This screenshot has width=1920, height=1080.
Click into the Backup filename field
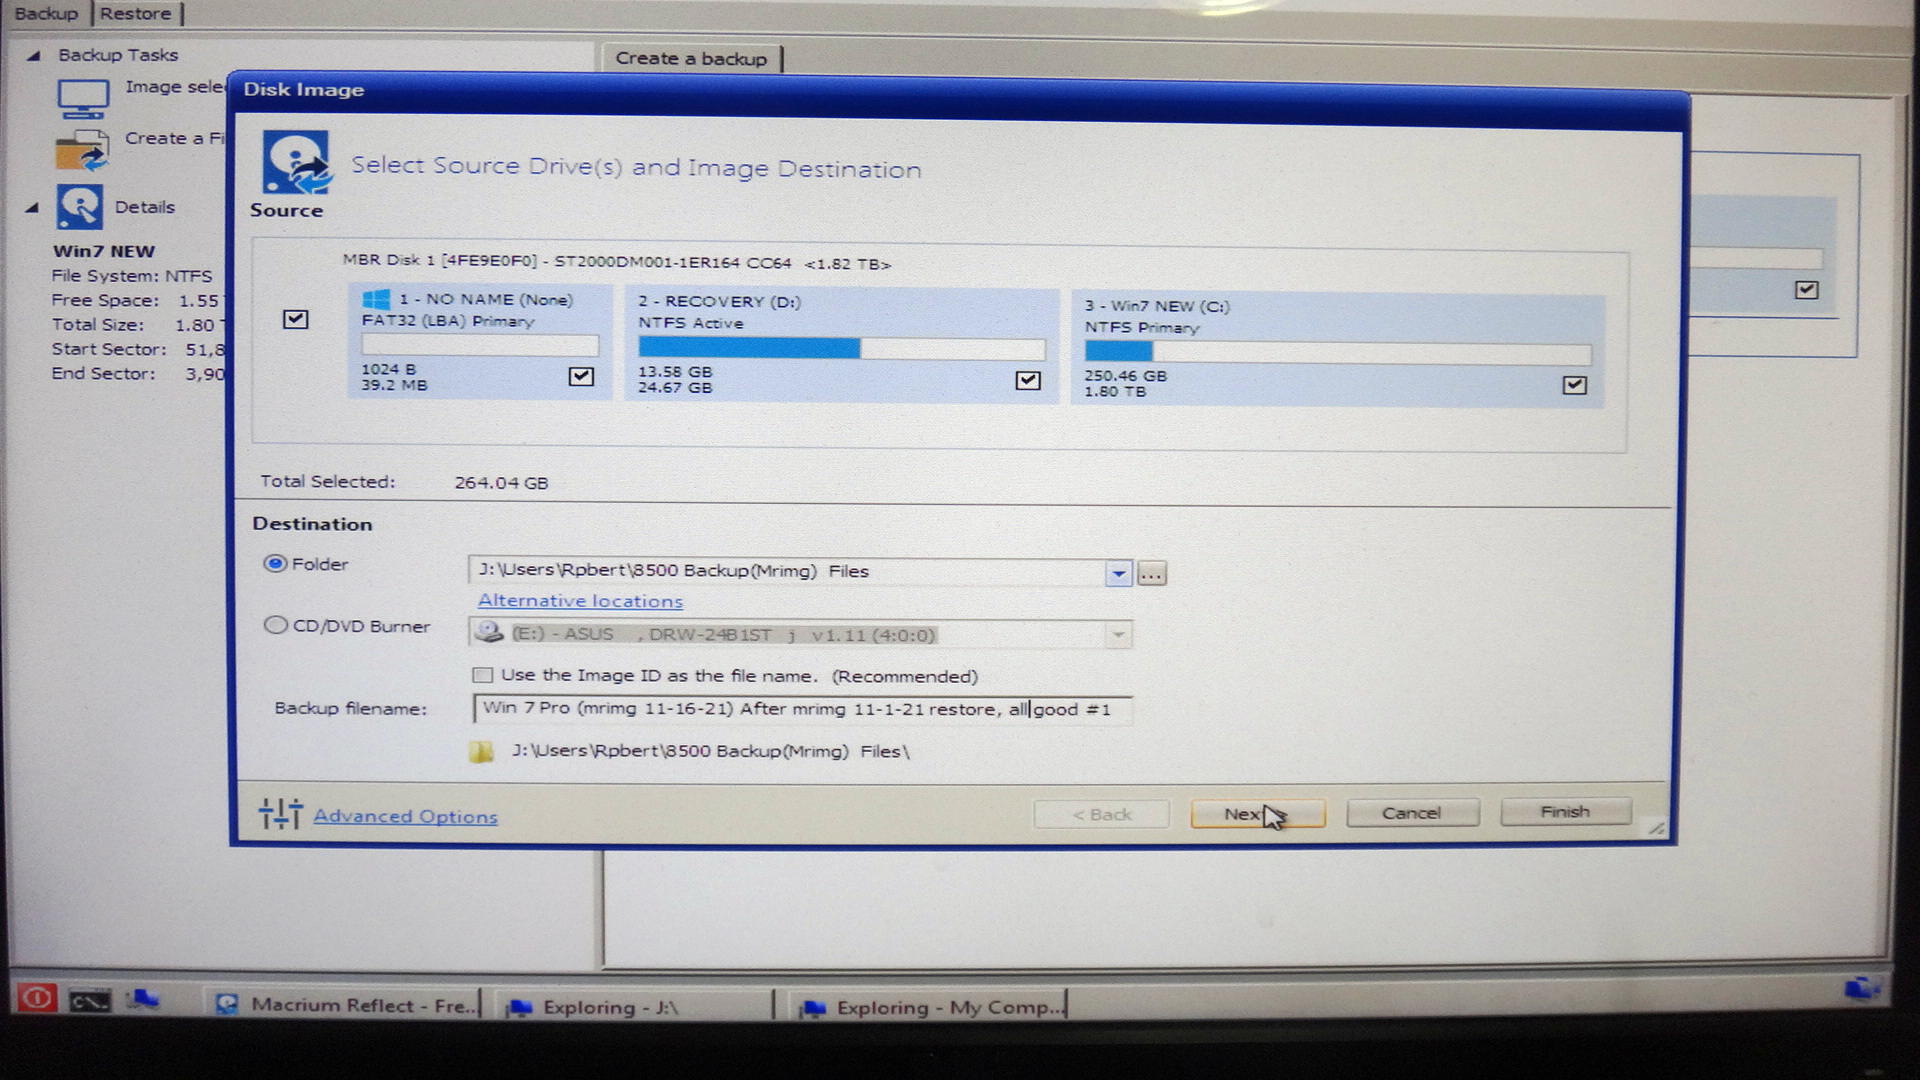(x=802, y=709)
